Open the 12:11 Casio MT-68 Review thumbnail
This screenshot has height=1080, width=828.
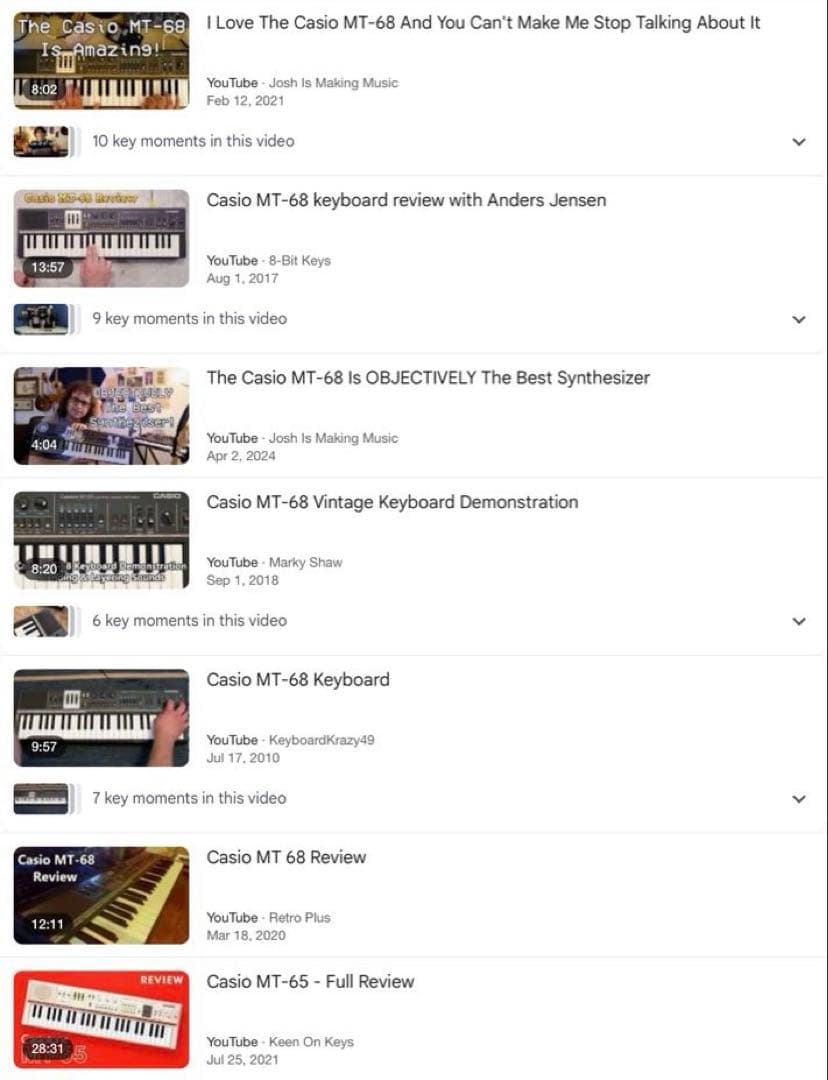[x=101, y=895]
